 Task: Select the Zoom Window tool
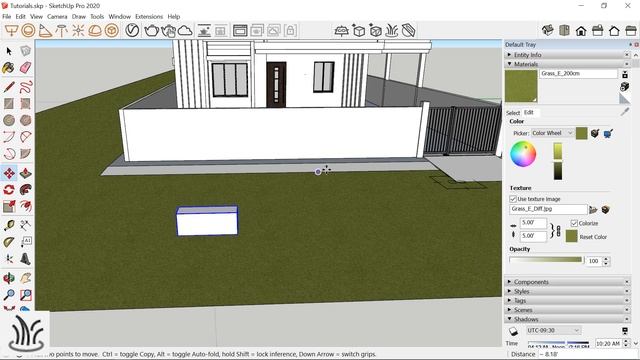pyautogui.click(x=26, y=295)
